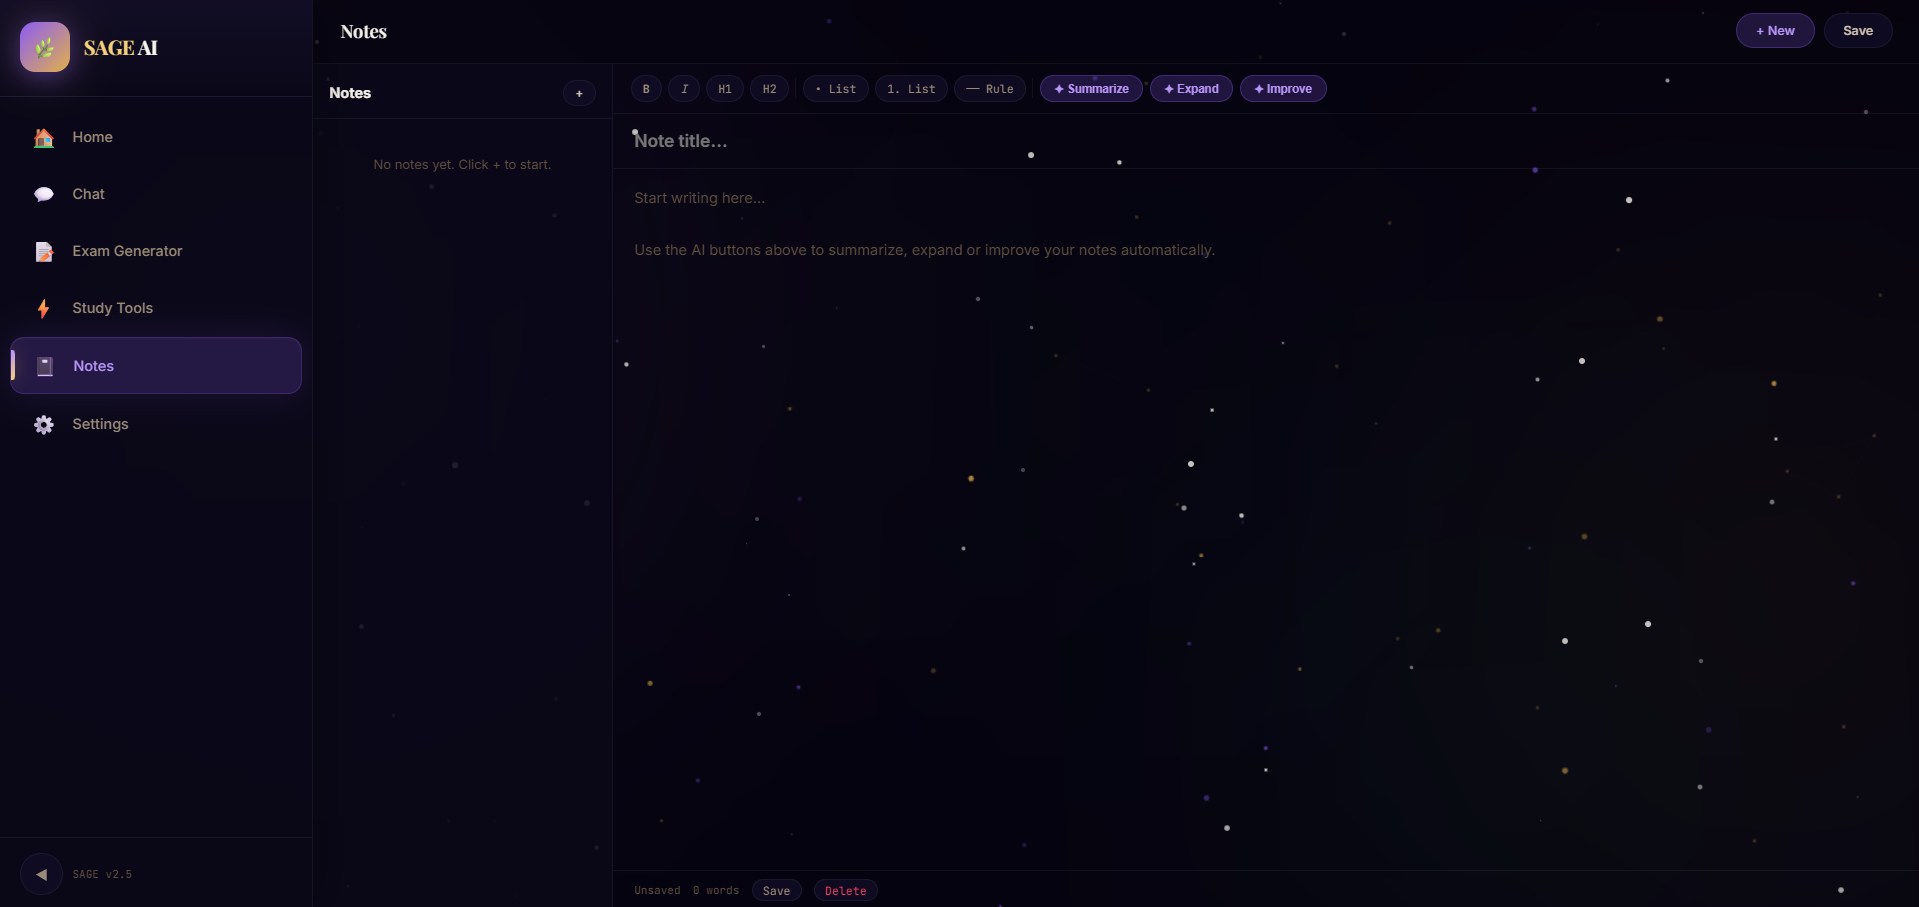Open the Study Tools page

[156, 308]
